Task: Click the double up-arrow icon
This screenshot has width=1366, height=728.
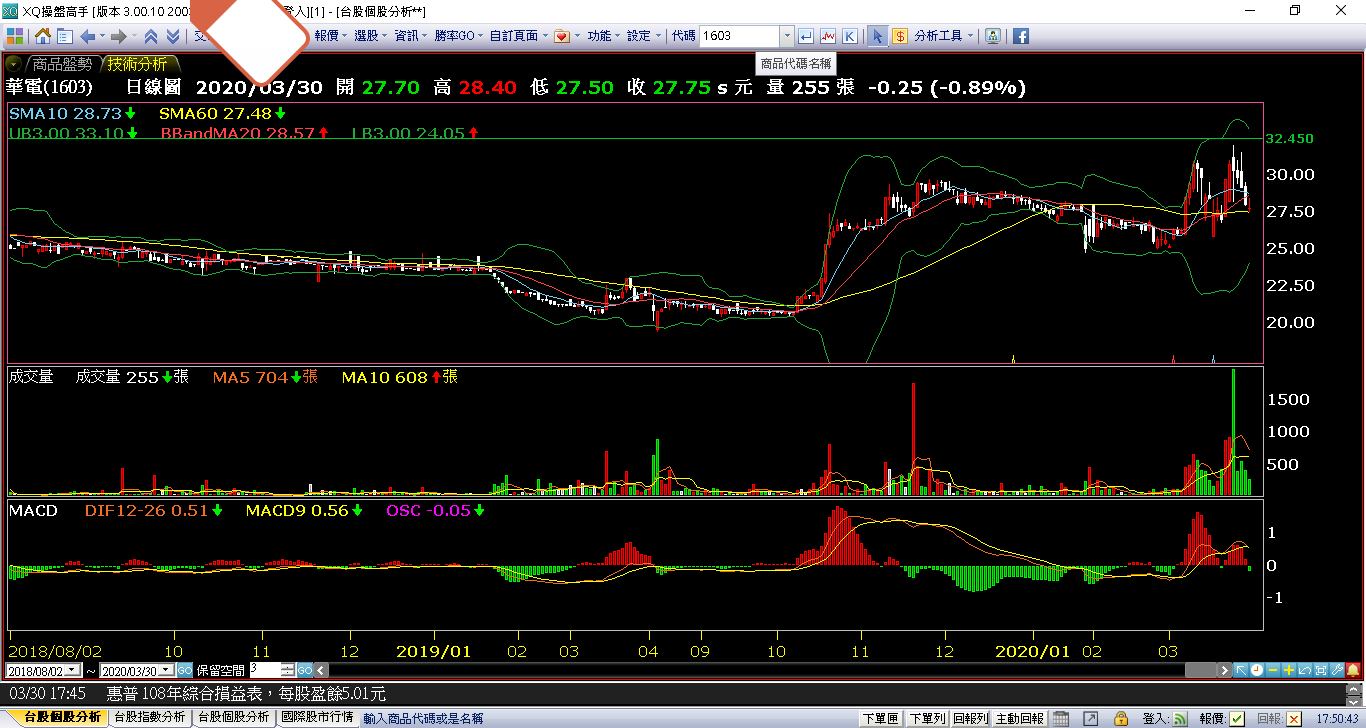Action: coord(151,36)
